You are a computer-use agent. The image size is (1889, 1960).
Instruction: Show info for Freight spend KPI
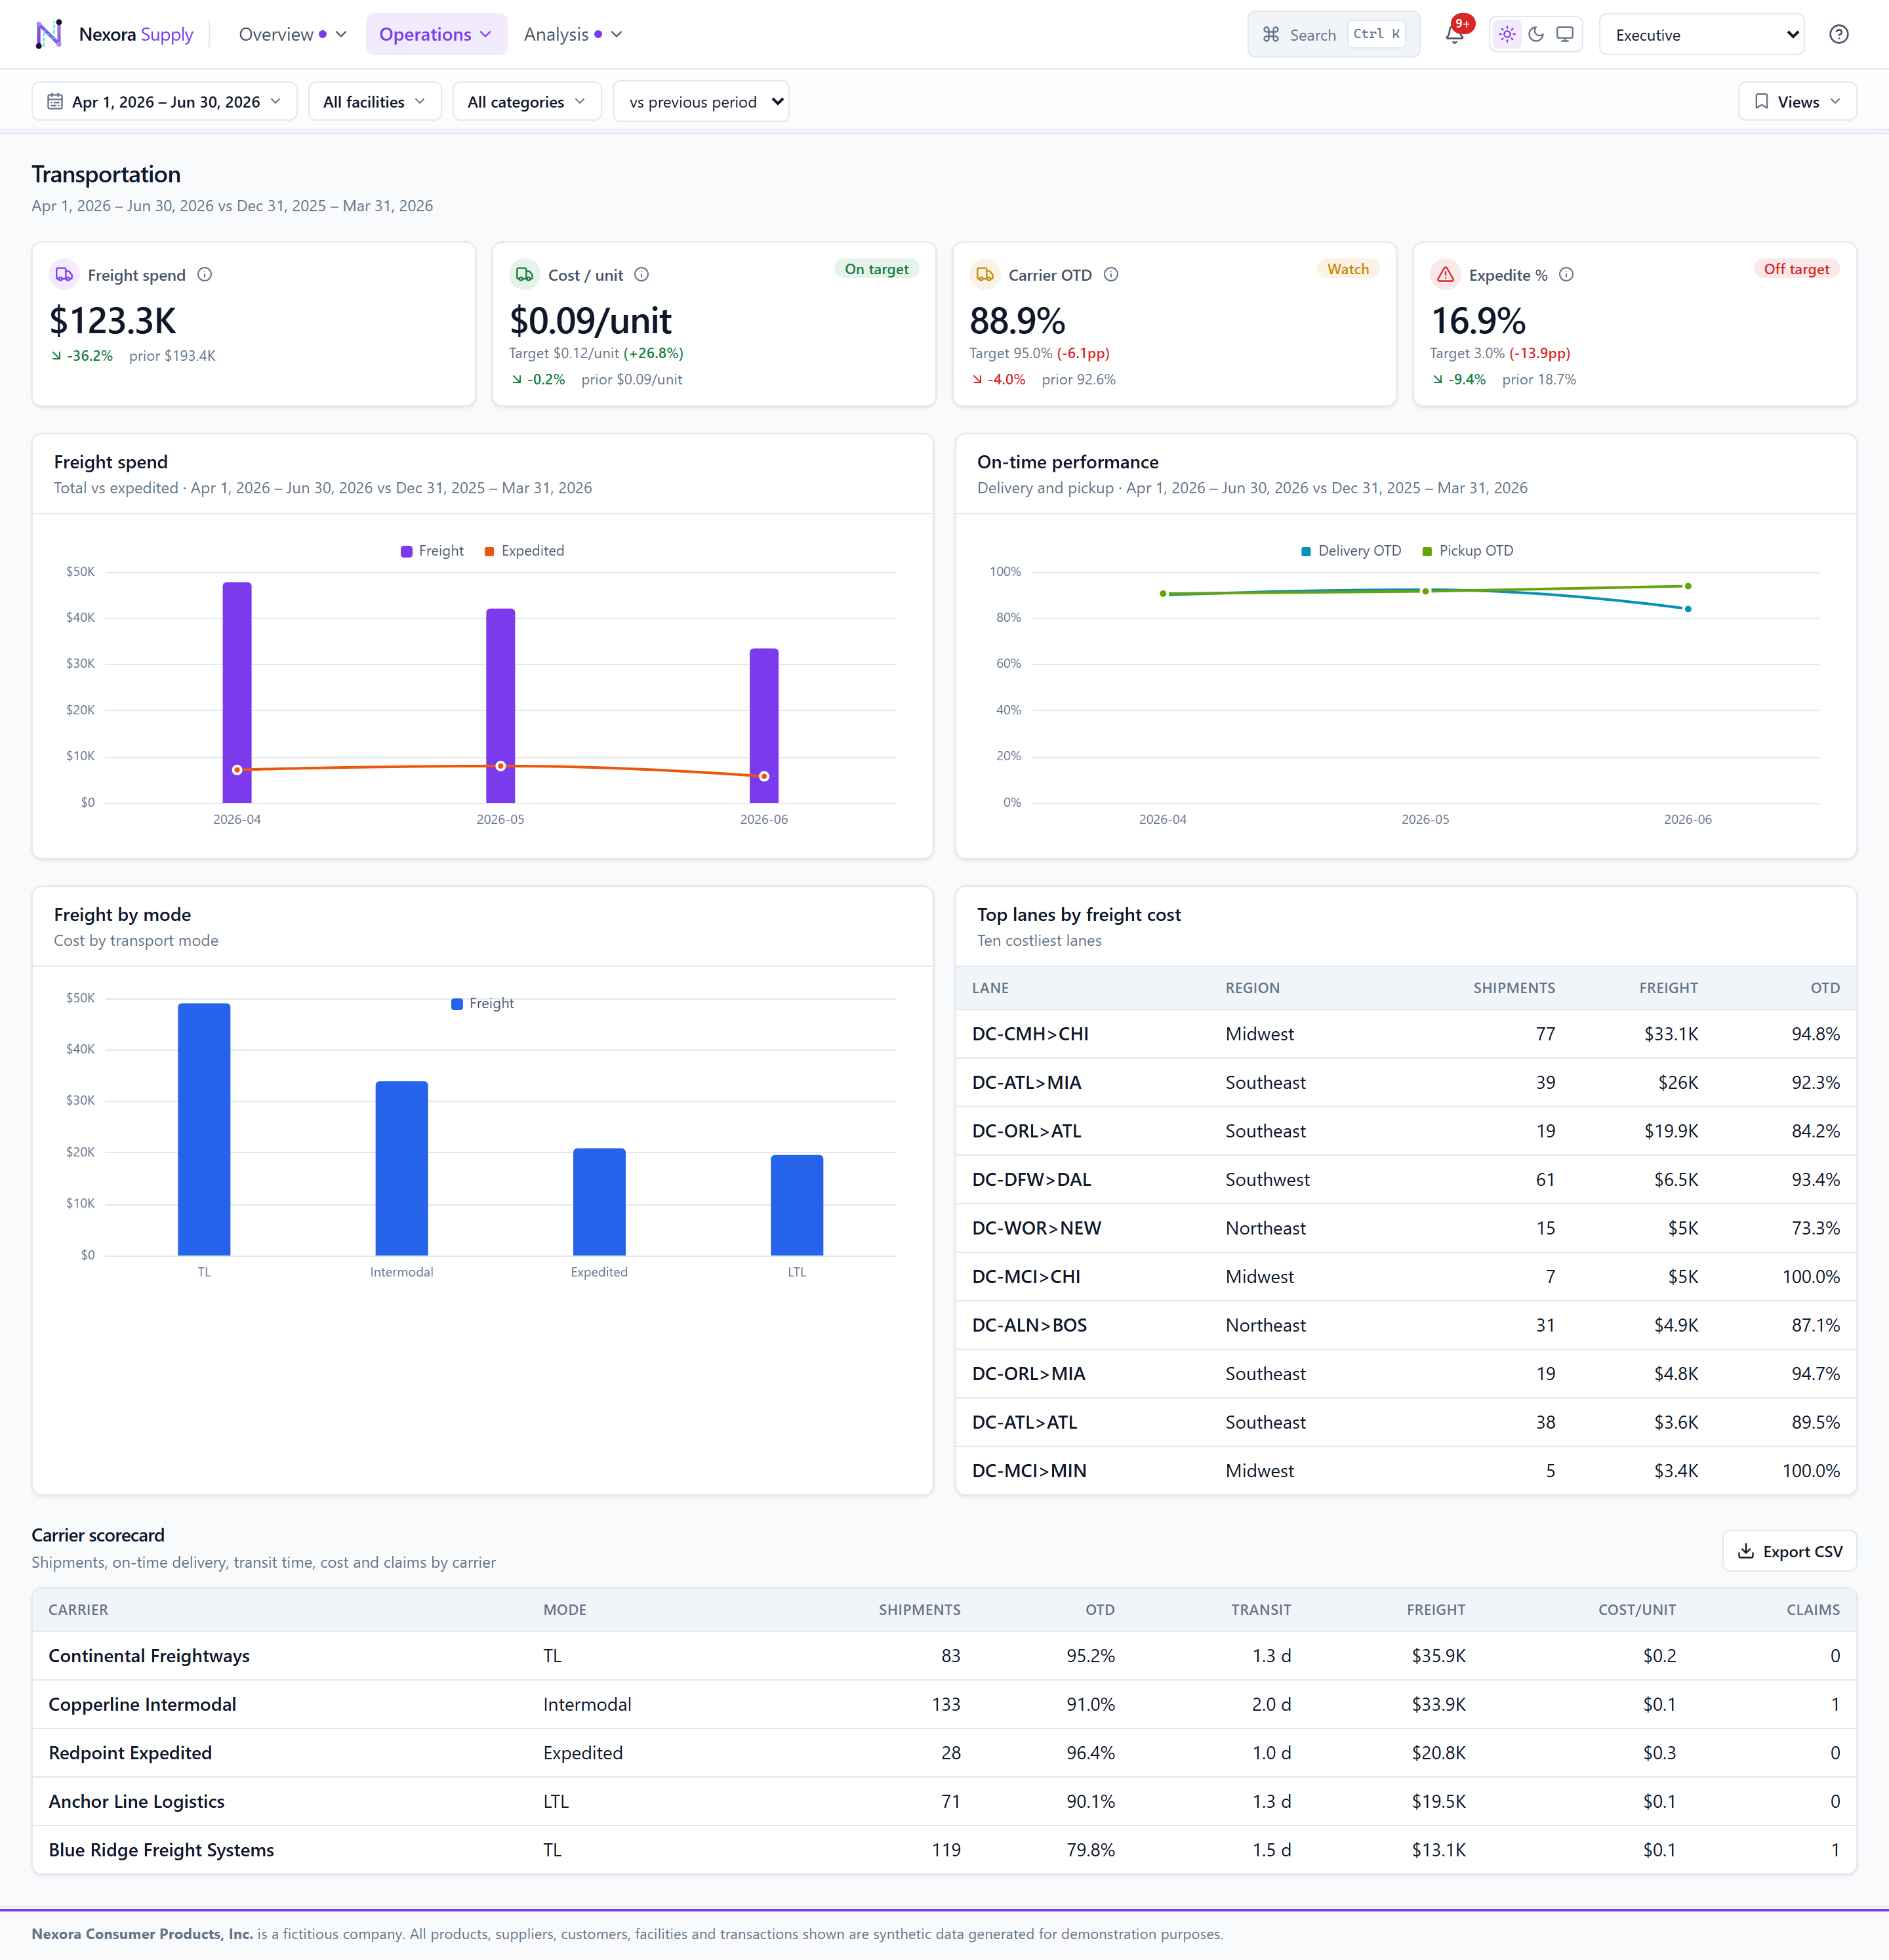click(x=205, y=275)
